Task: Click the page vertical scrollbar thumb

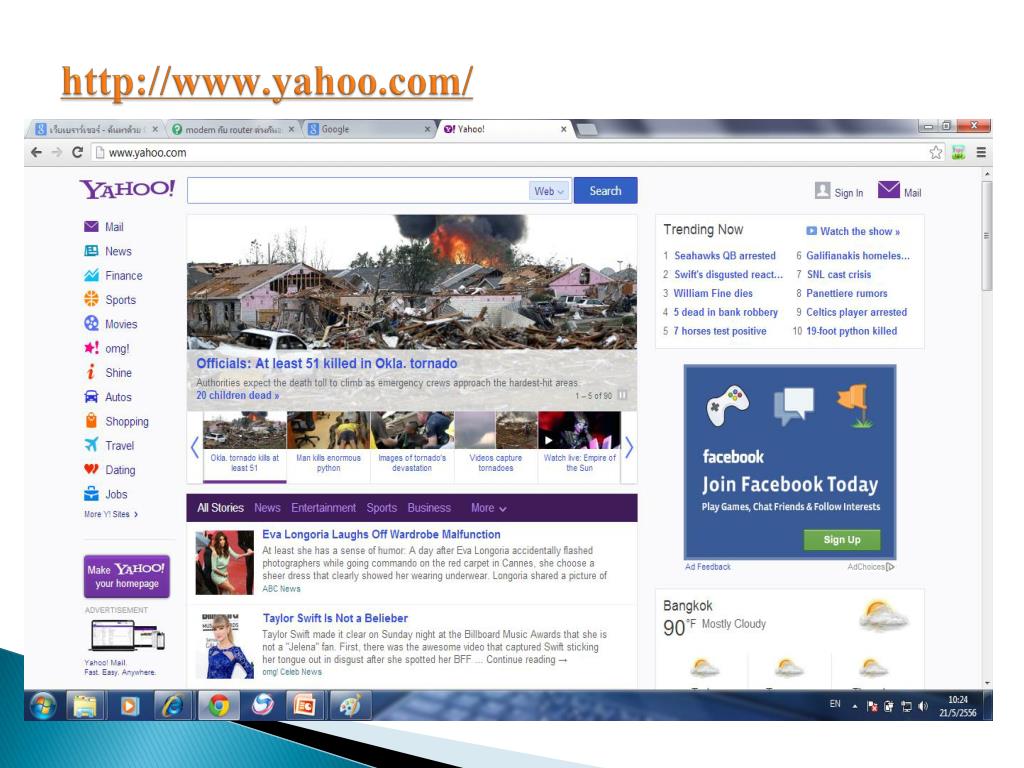Action: (987, 235)
